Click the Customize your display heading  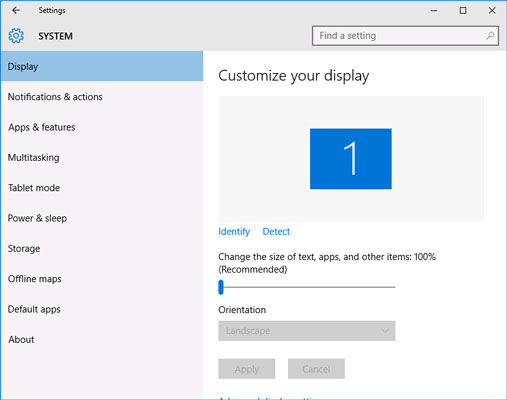[x=294, y=76]
